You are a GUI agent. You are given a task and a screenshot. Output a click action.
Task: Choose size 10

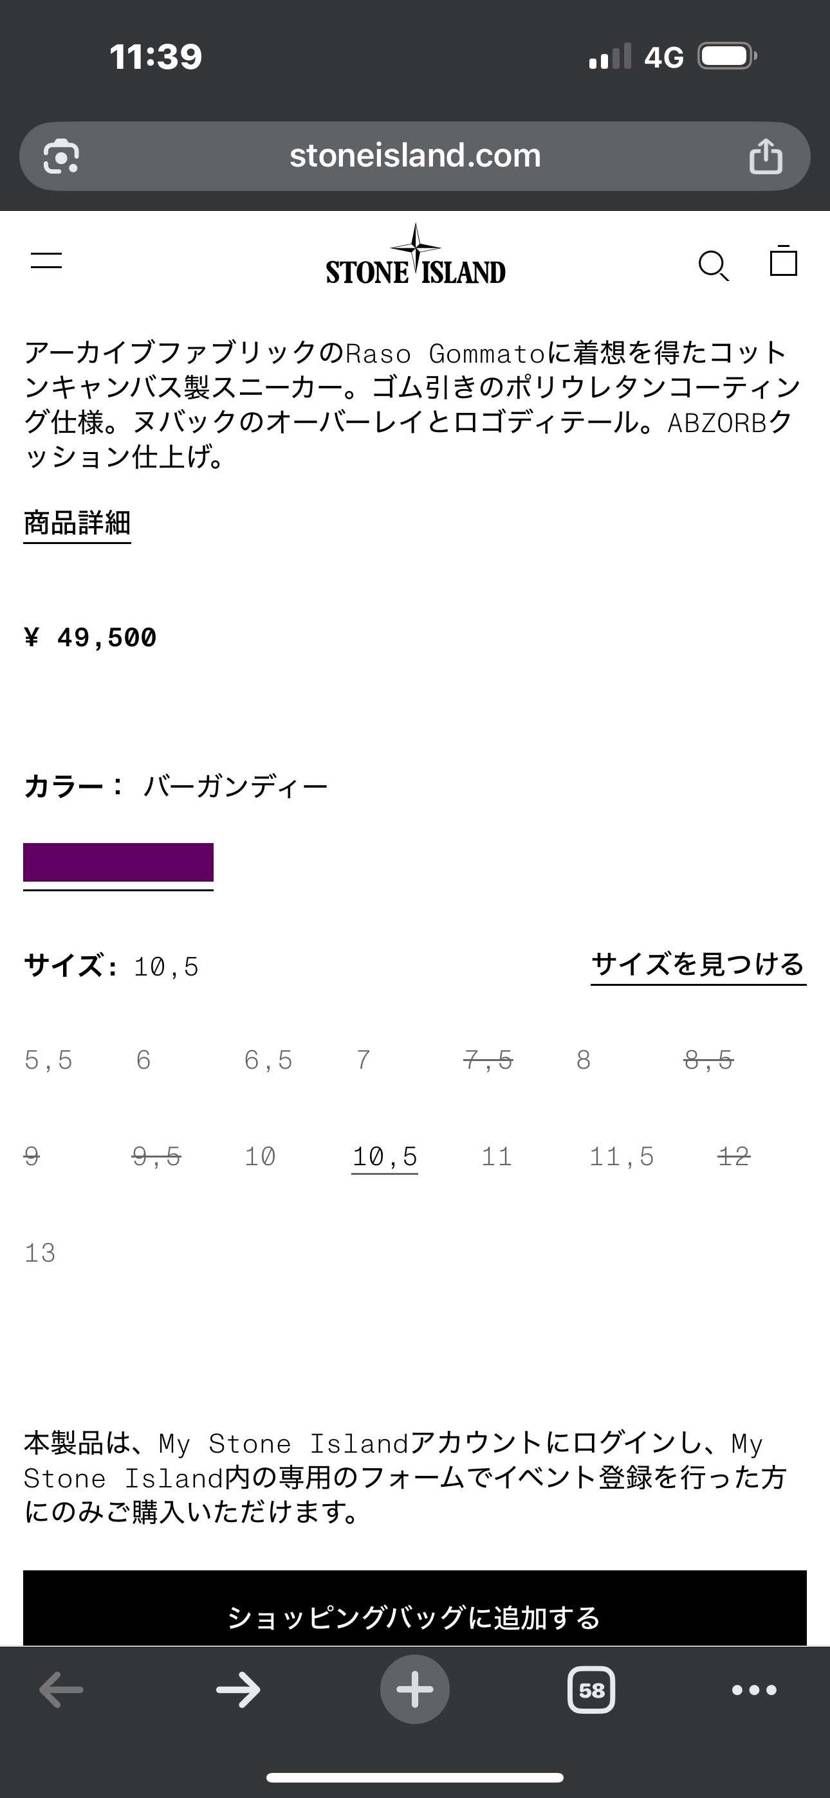260,1157
